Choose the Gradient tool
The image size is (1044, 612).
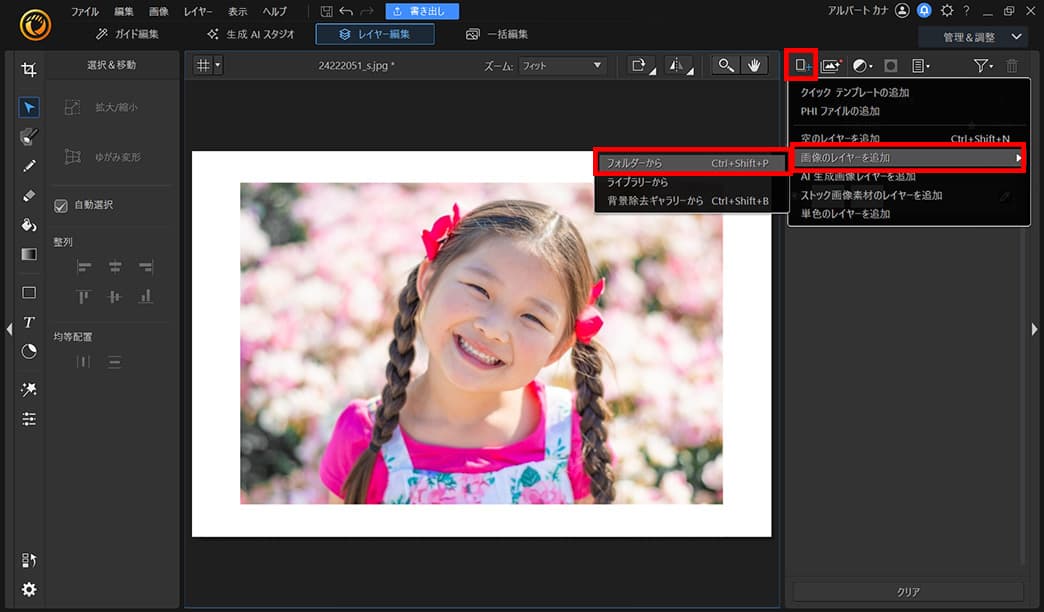point(29,253)
